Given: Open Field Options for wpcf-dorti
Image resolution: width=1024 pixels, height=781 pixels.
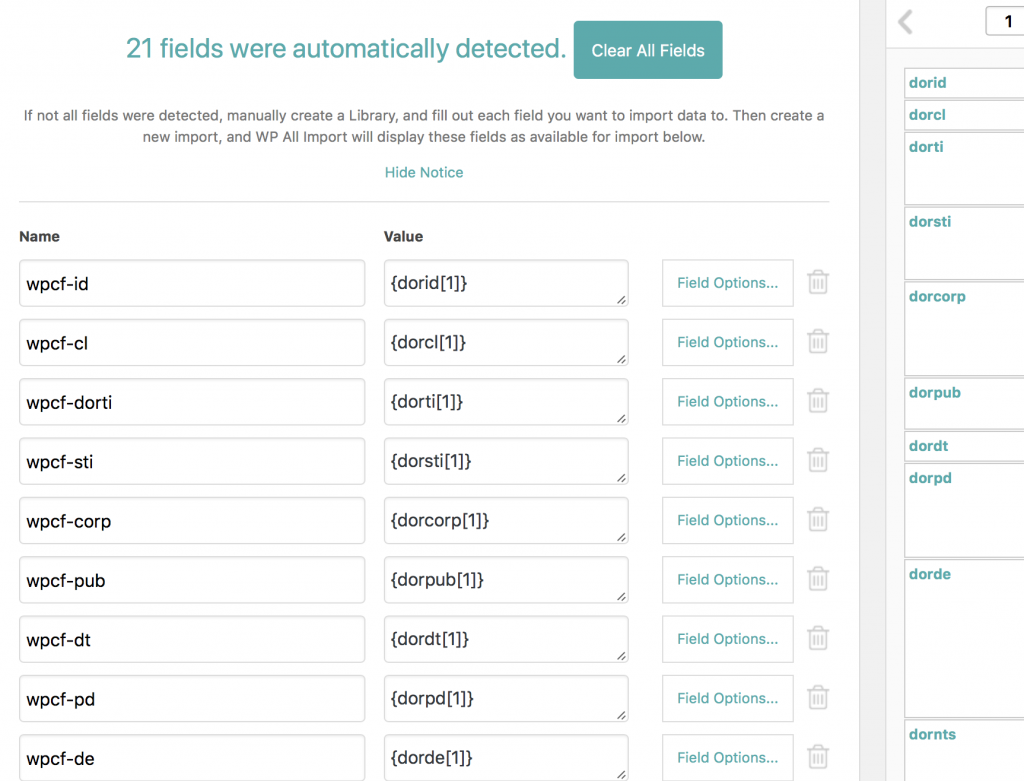Looking at the screenshot, I should [x=728, y=402].
